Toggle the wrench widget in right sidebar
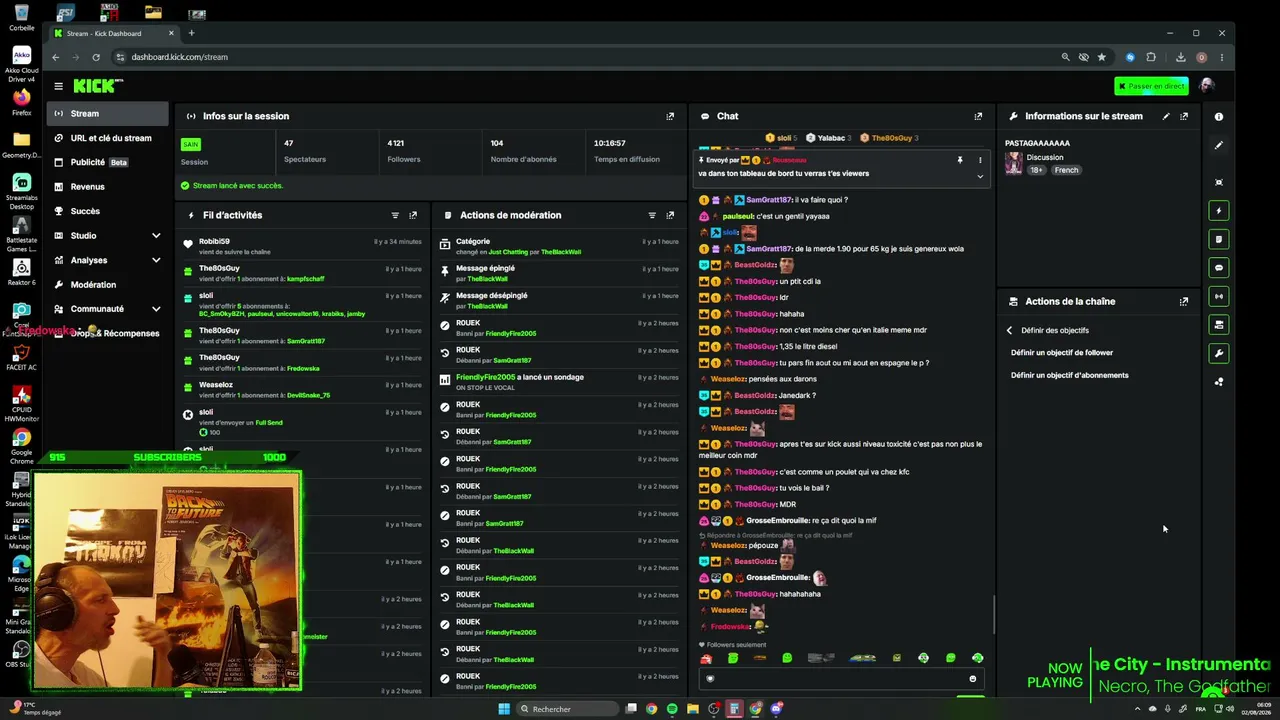1280x720 pixels. point(1219,353)
